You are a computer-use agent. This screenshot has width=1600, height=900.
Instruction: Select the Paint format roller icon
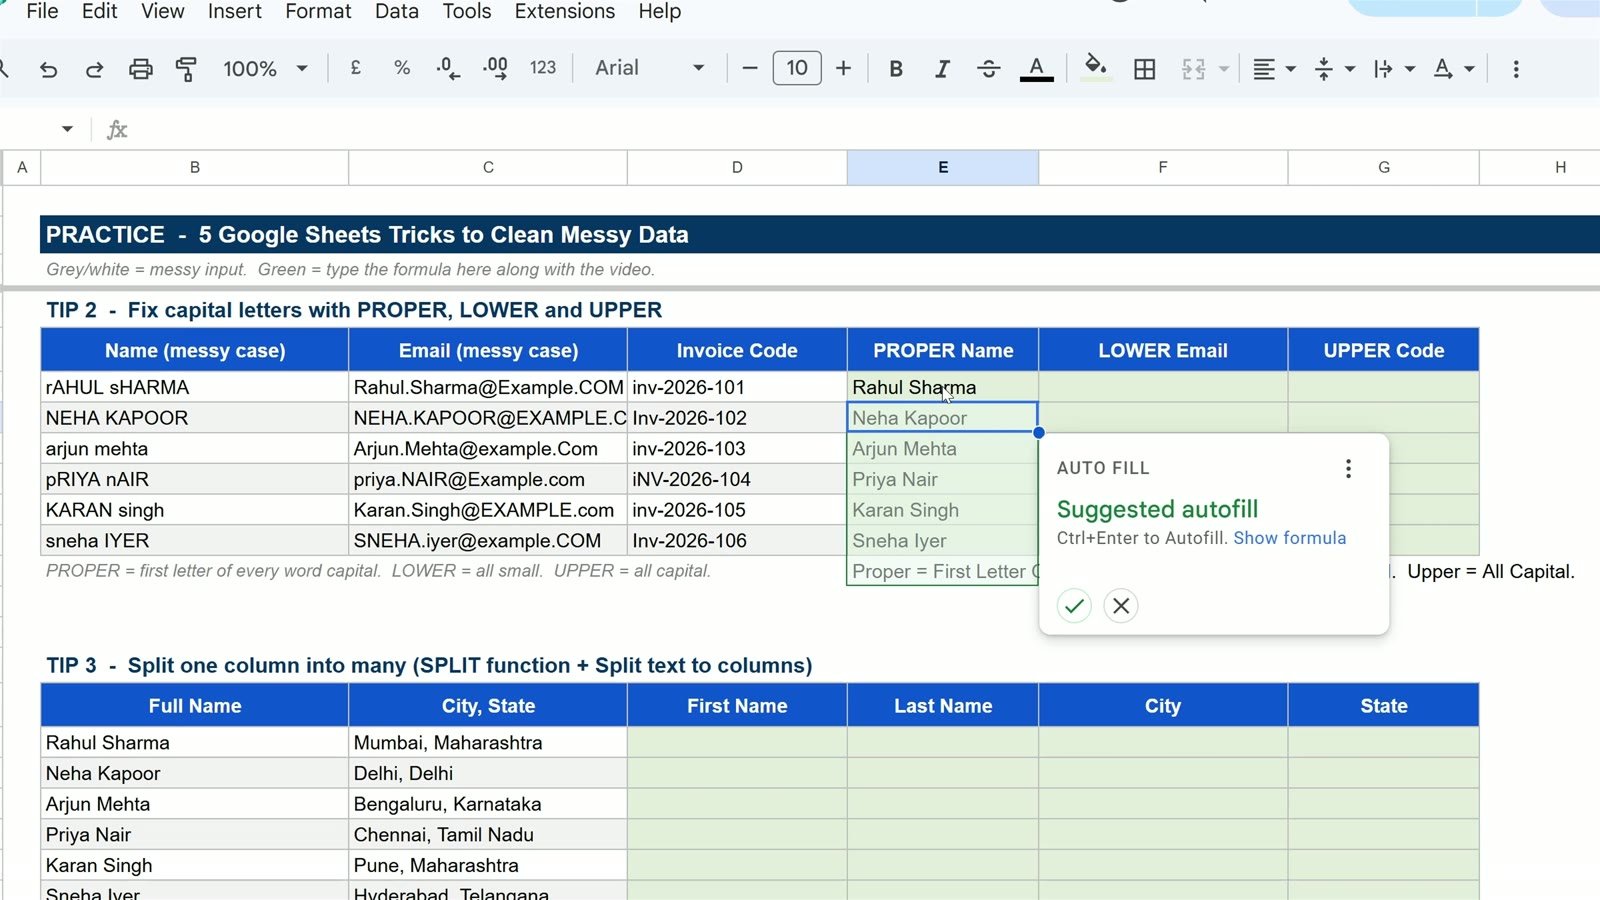[186, 69]
